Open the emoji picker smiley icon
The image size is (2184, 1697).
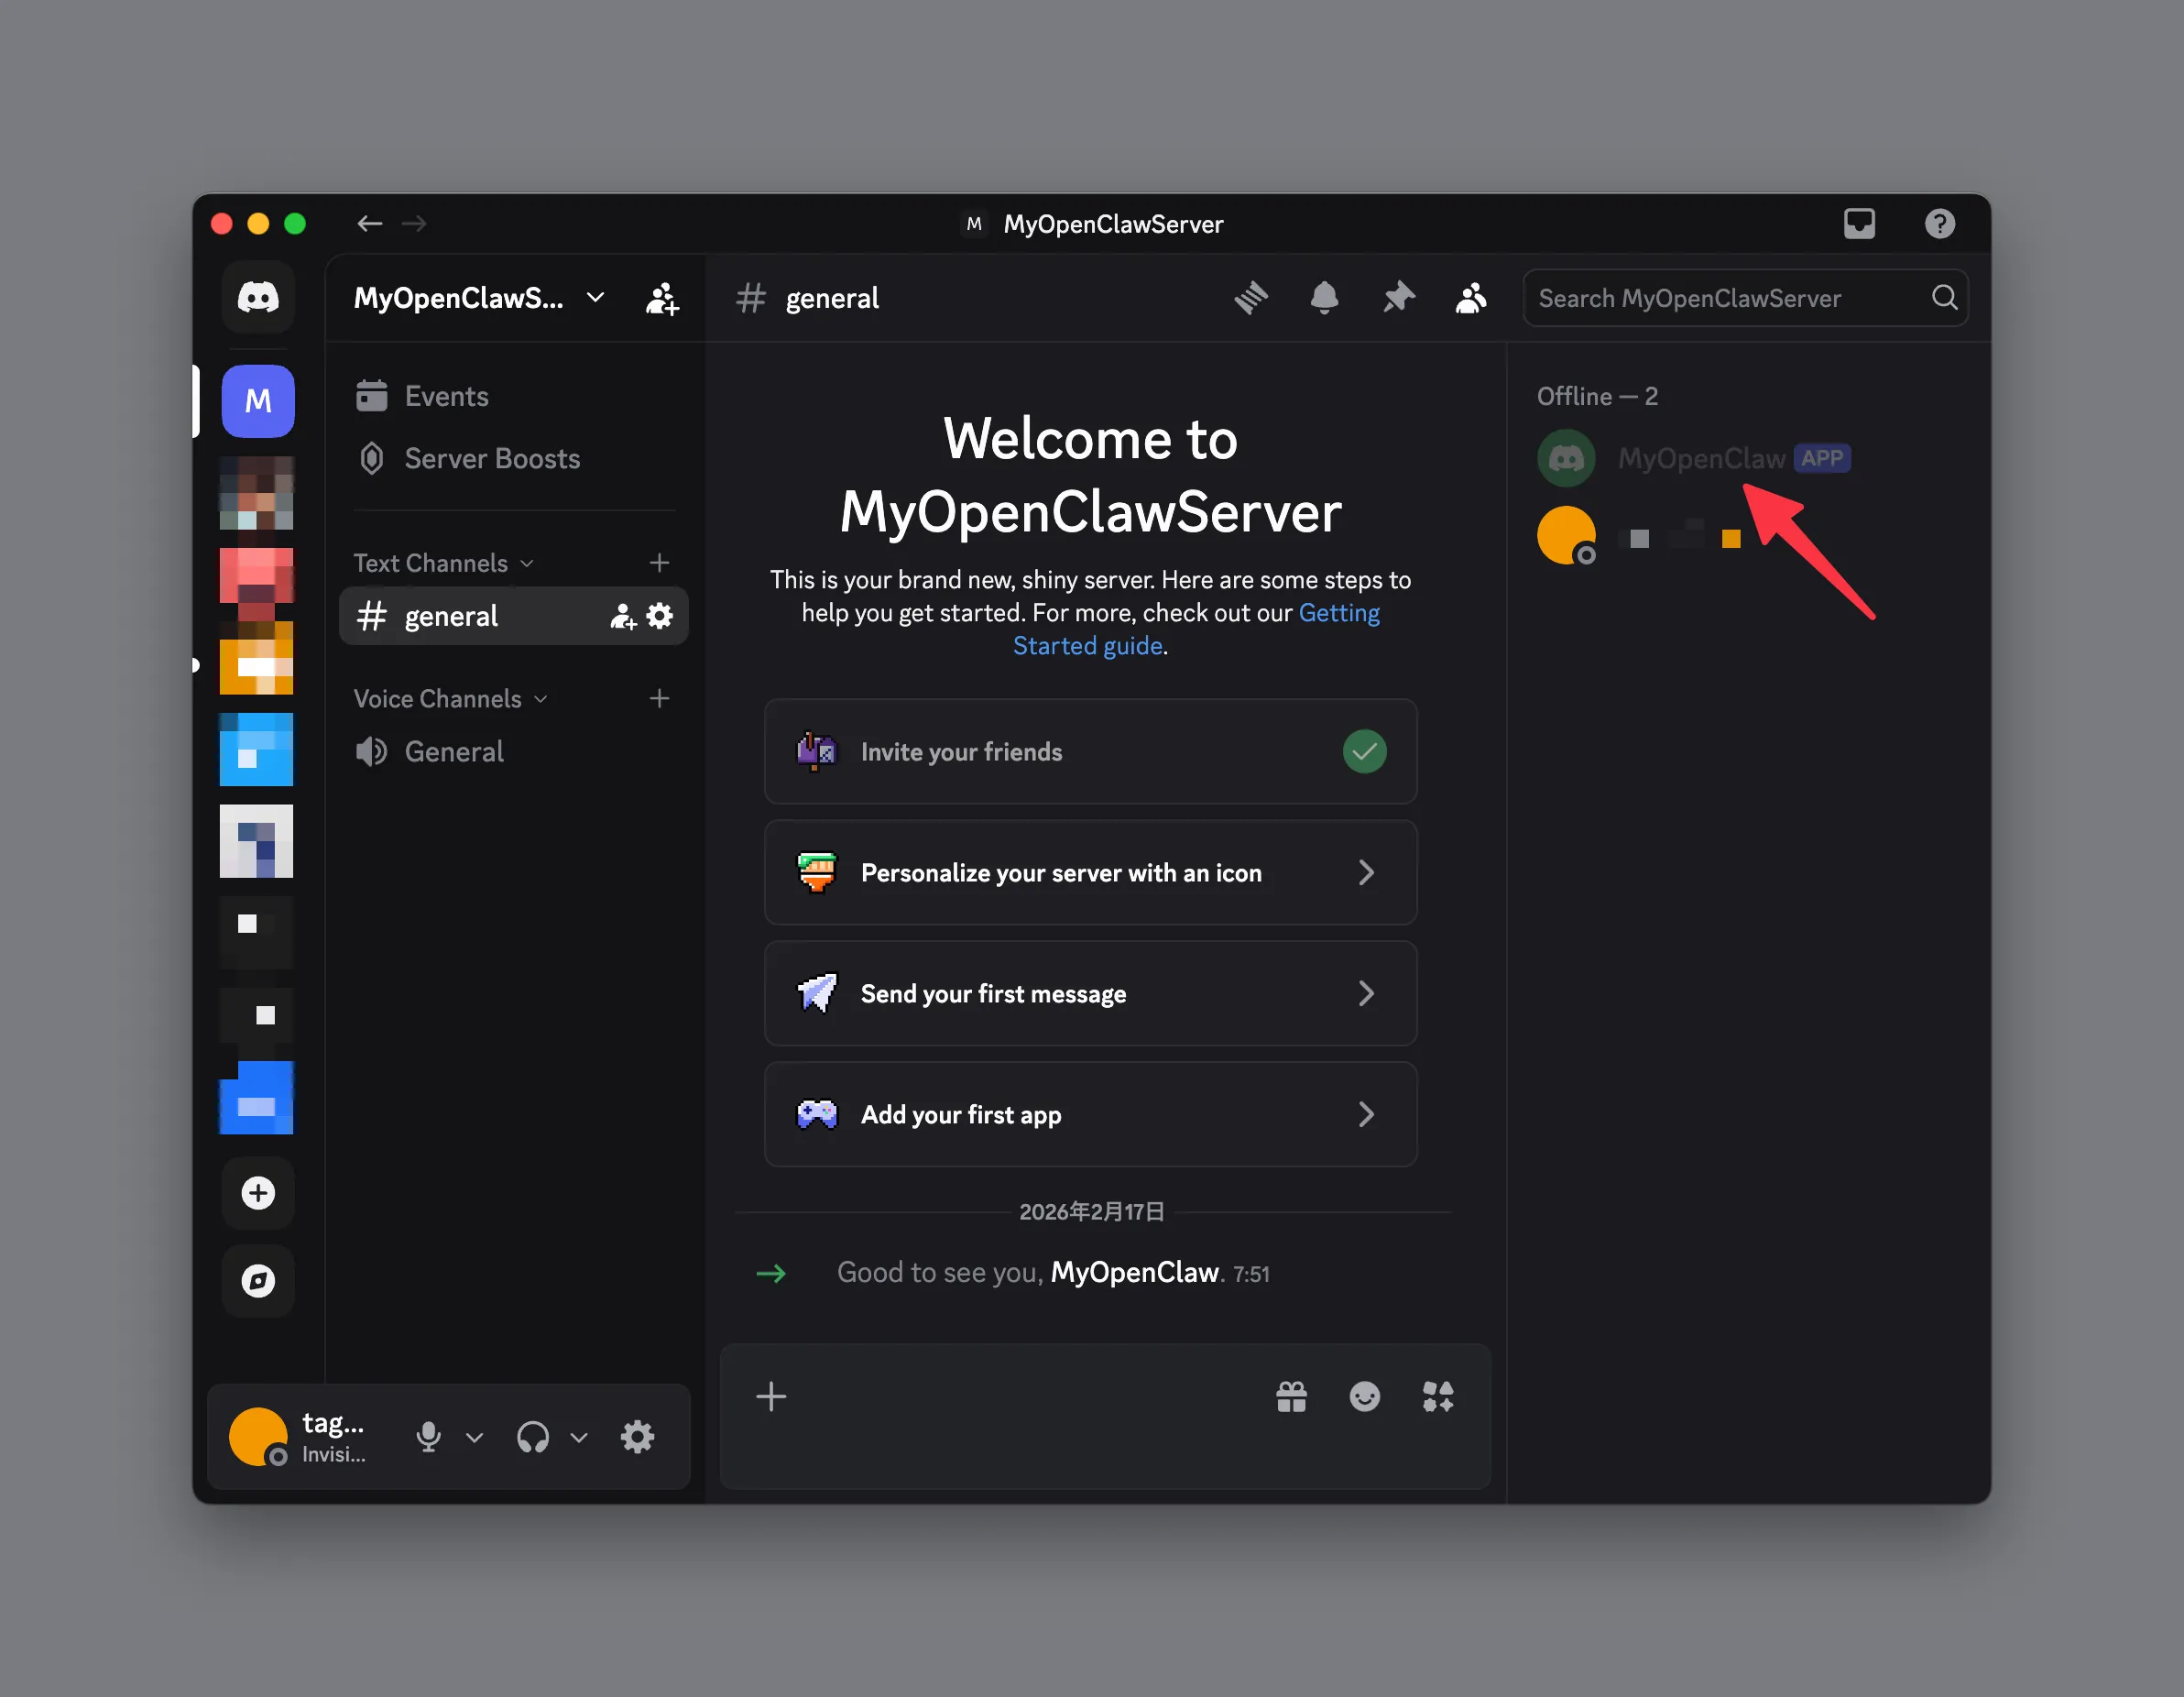(1364, 1396)
